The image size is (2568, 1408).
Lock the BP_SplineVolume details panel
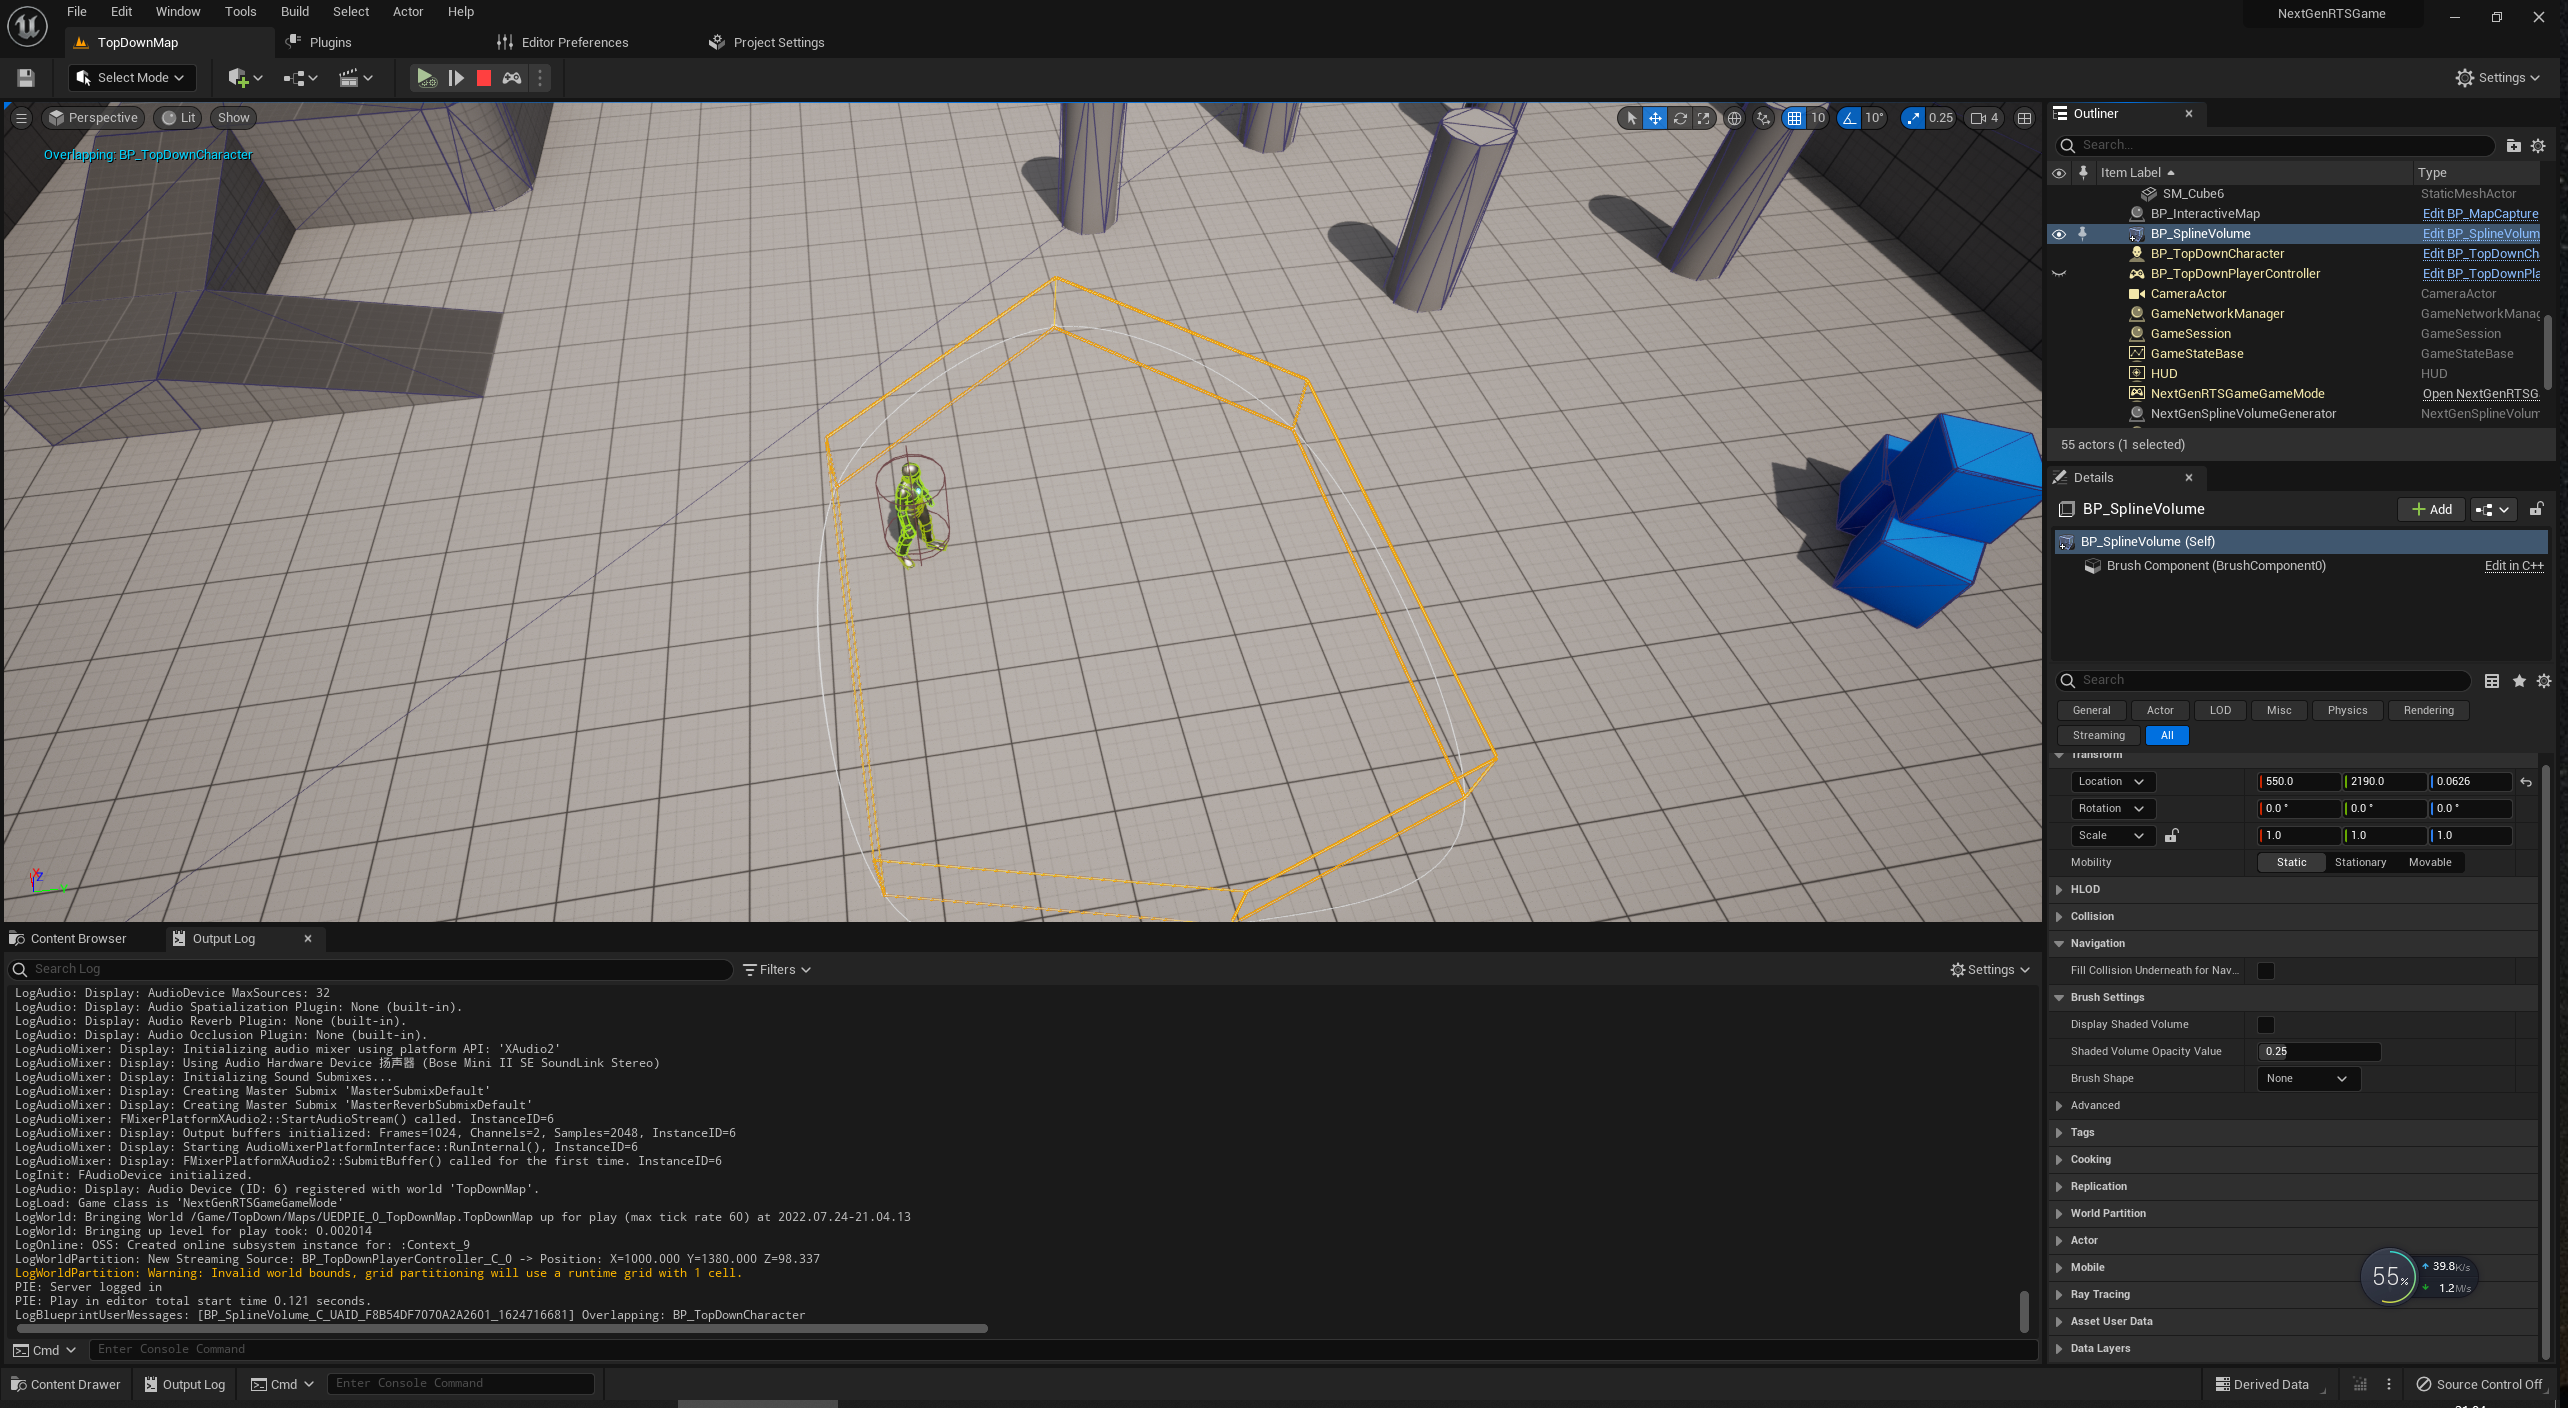[x=2536, y=510]
